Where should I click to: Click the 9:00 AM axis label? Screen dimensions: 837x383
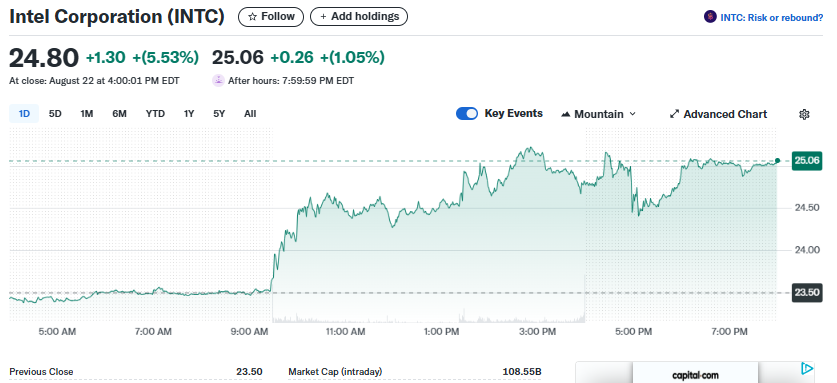249,332
